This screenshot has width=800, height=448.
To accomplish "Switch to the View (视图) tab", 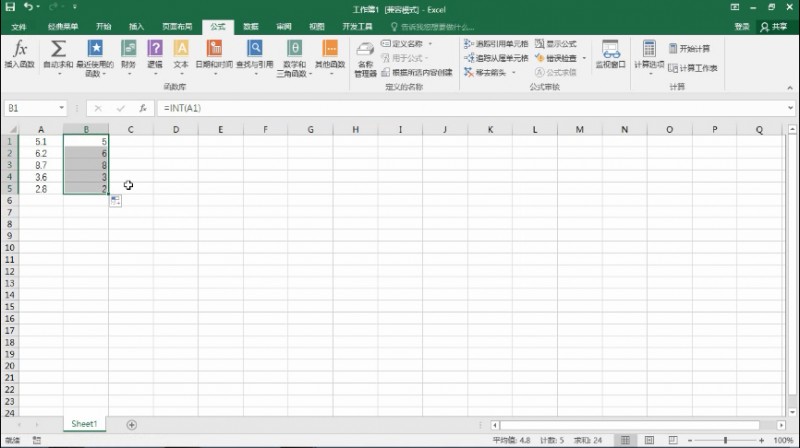I will coord(317,27).
